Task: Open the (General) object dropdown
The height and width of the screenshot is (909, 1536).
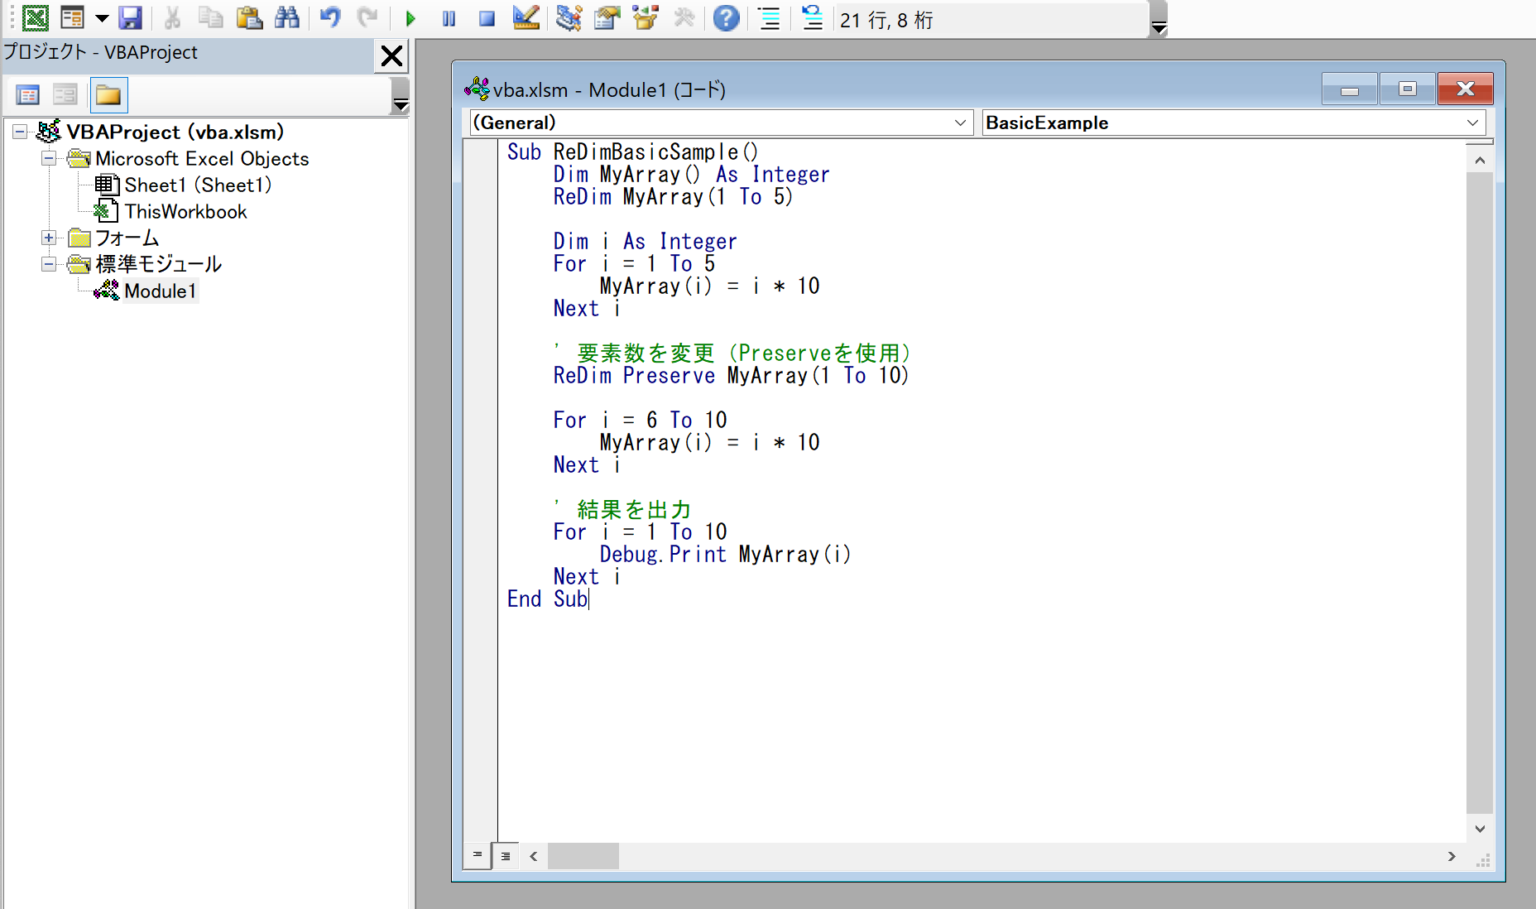Action: coord(960,122)
